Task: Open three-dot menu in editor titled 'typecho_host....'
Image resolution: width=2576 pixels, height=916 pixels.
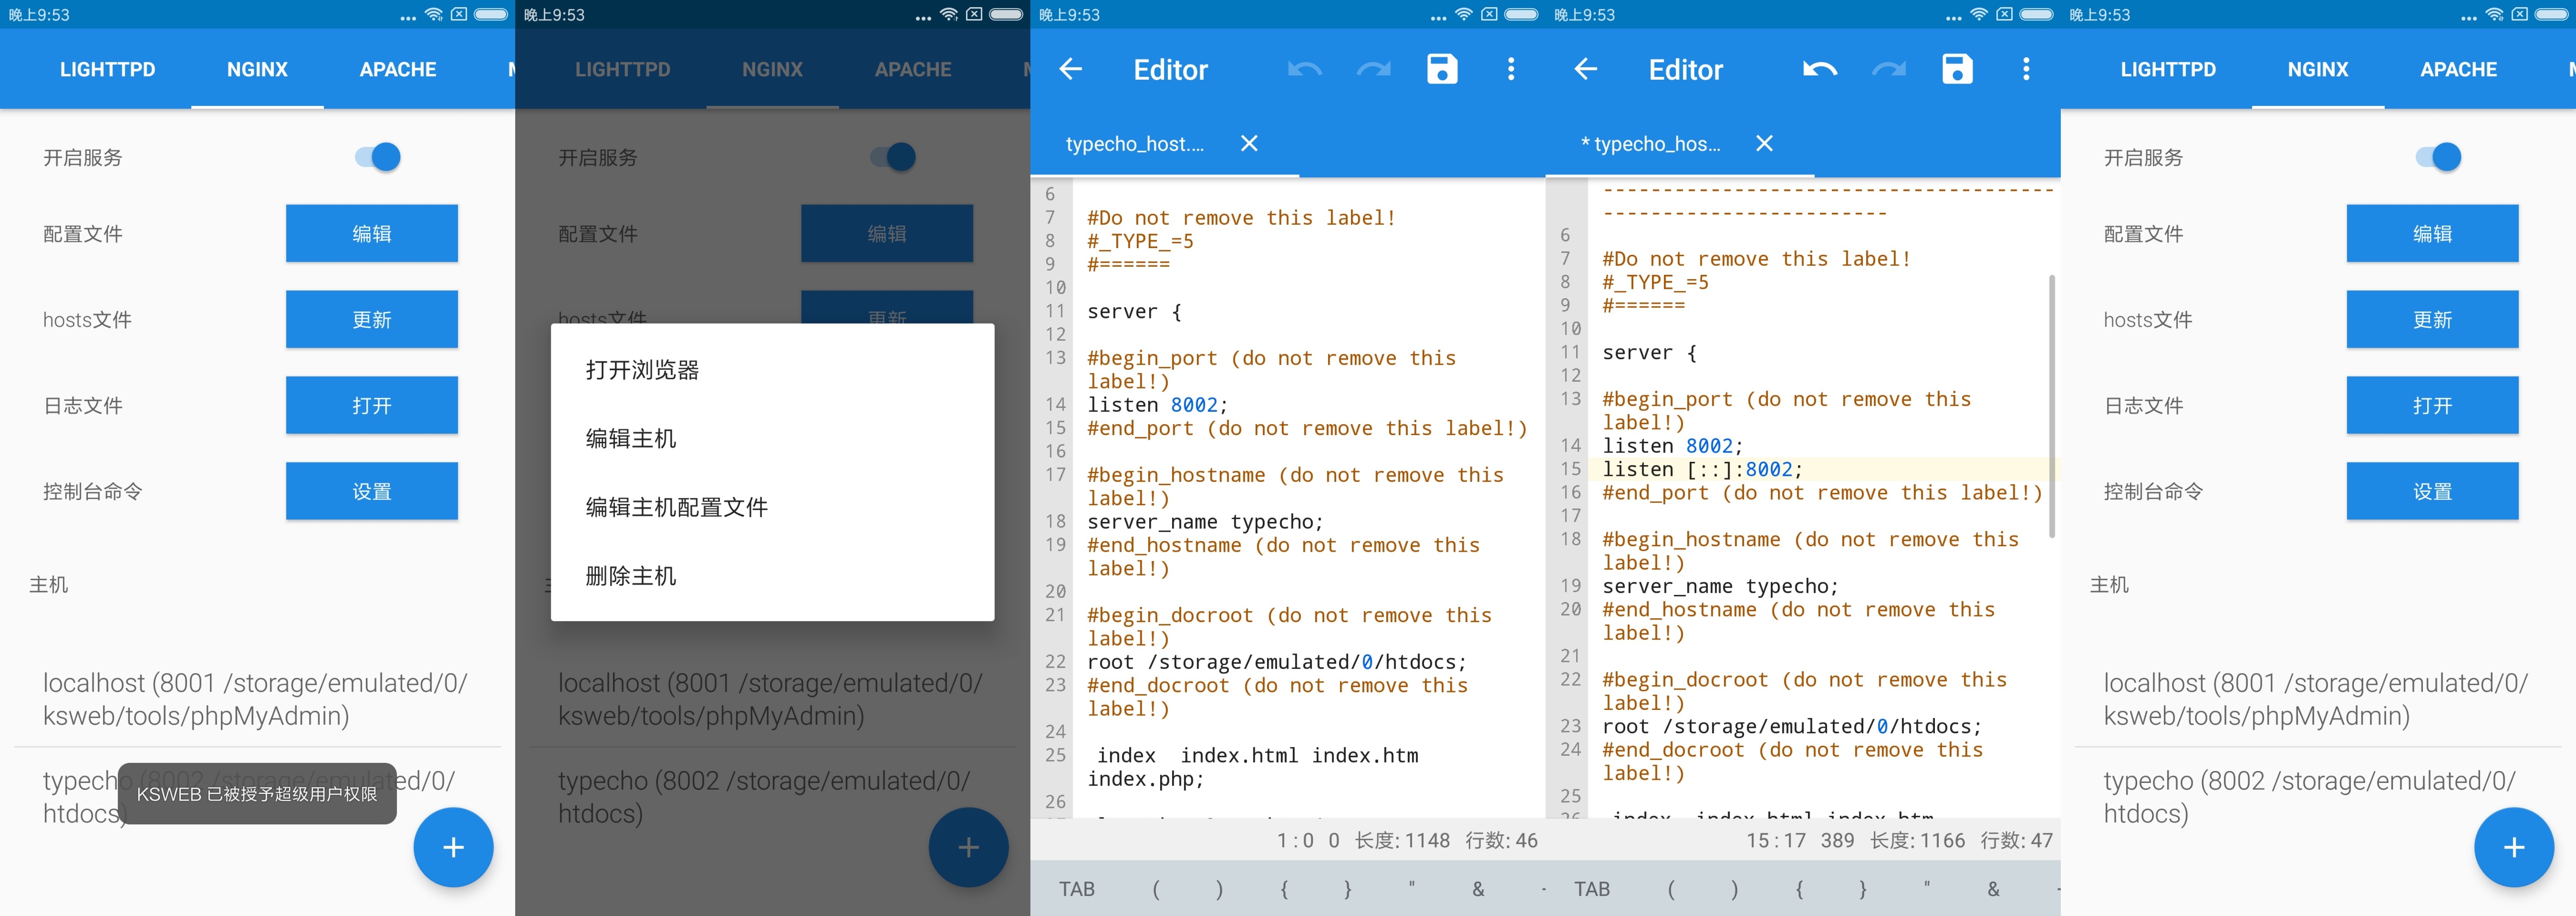Action: click(1511, 69)
